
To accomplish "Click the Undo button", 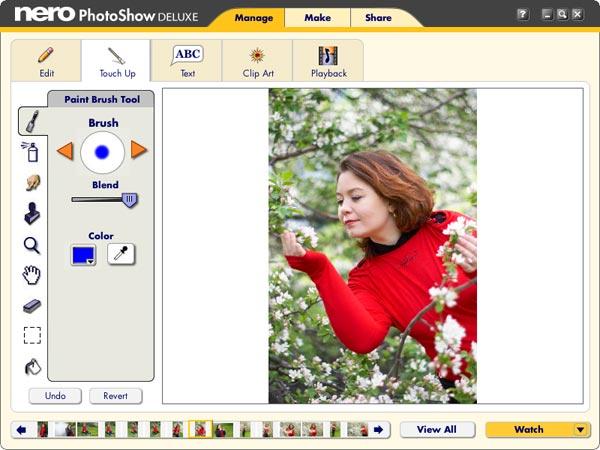I will [55, 396].
